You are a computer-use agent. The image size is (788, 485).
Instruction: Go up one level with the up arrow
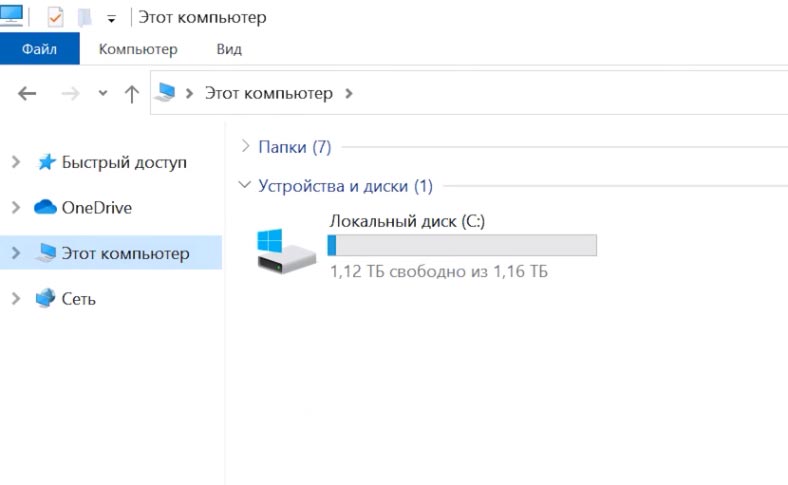coord(131,94)
